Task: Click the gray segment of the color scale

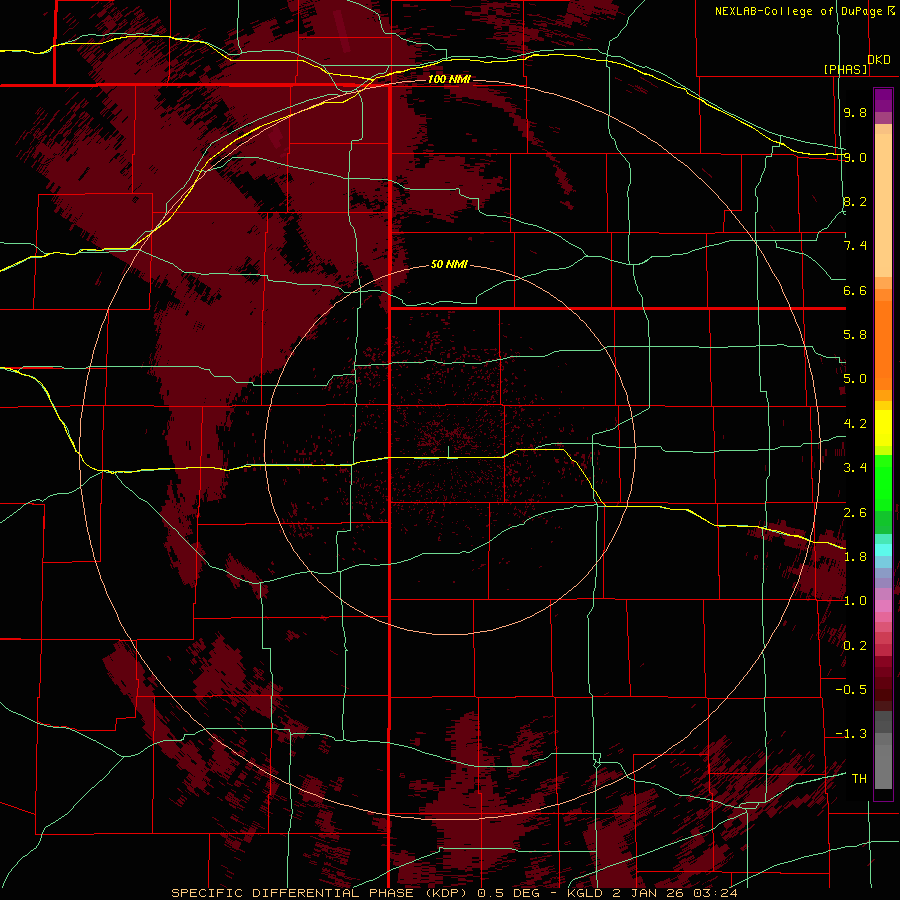Action: pyautogui.click(x=883, y=751)
